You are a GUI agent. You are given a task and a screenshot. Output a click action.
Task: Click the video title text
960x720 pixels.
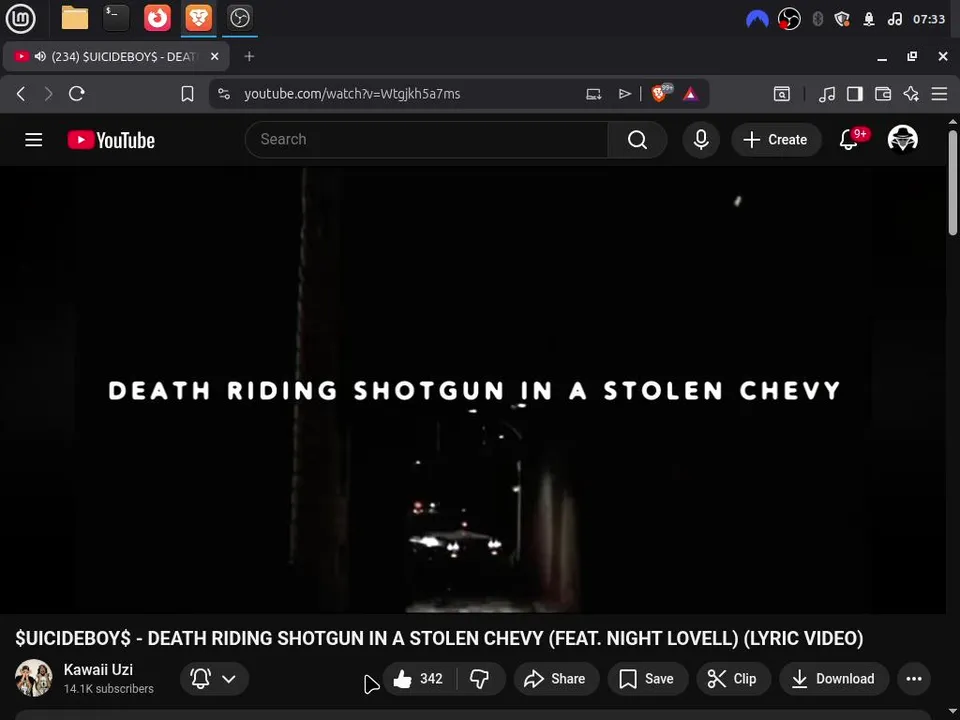[x=439, y=638]
